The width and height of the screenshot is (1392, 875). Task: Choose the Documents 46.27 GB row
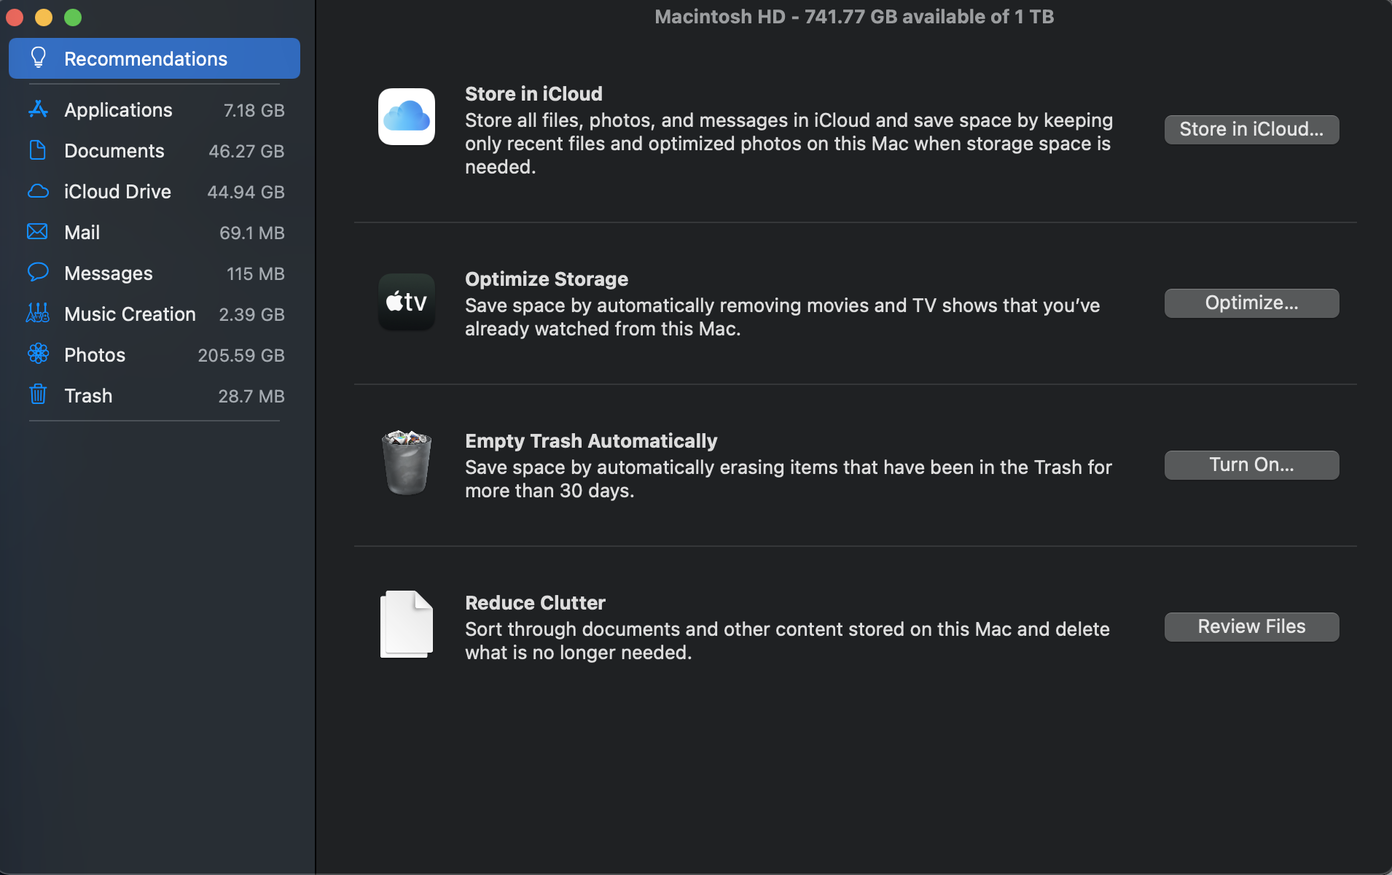(155, 151)
